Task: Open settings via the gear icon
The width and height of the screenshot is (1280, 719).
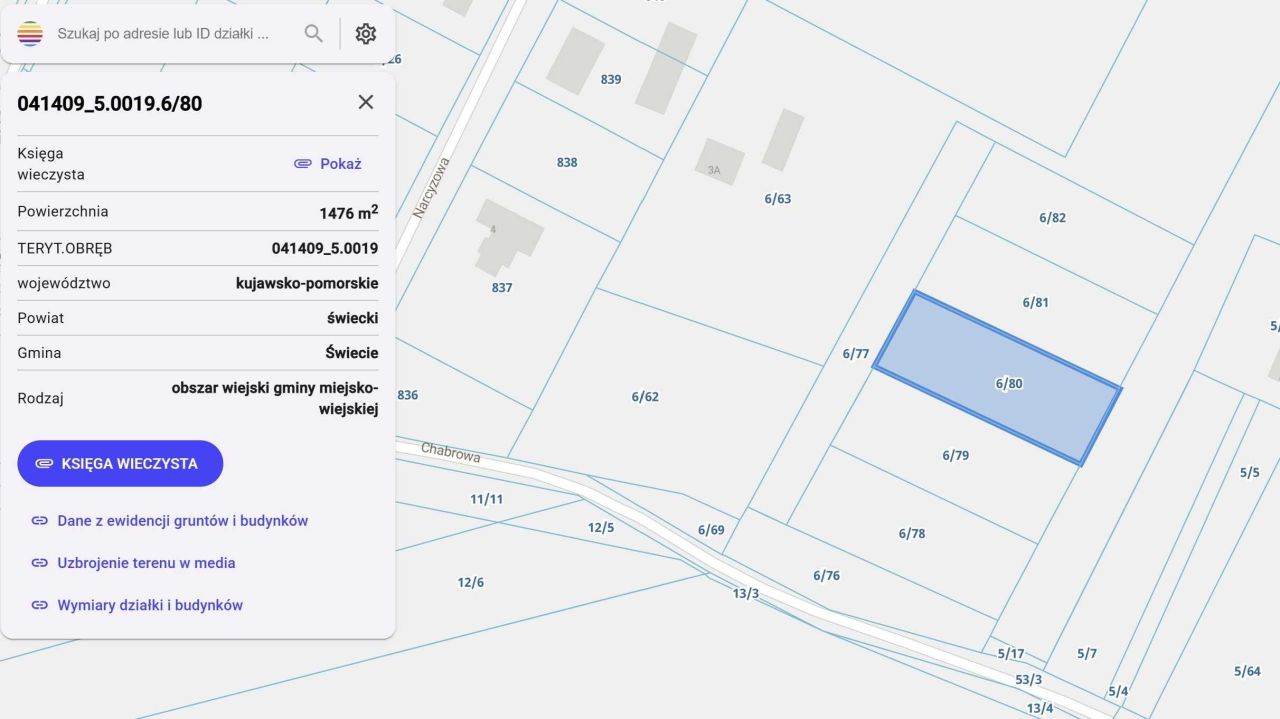Action: pyautogui.click(x=366, y=34)
